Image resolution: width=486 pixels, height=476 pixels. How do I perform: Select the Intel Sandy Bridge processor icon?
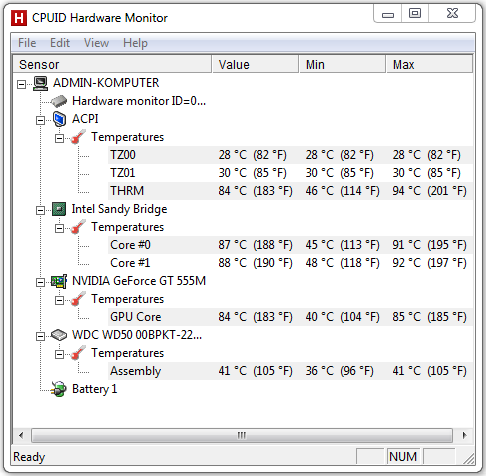(59, 209)
